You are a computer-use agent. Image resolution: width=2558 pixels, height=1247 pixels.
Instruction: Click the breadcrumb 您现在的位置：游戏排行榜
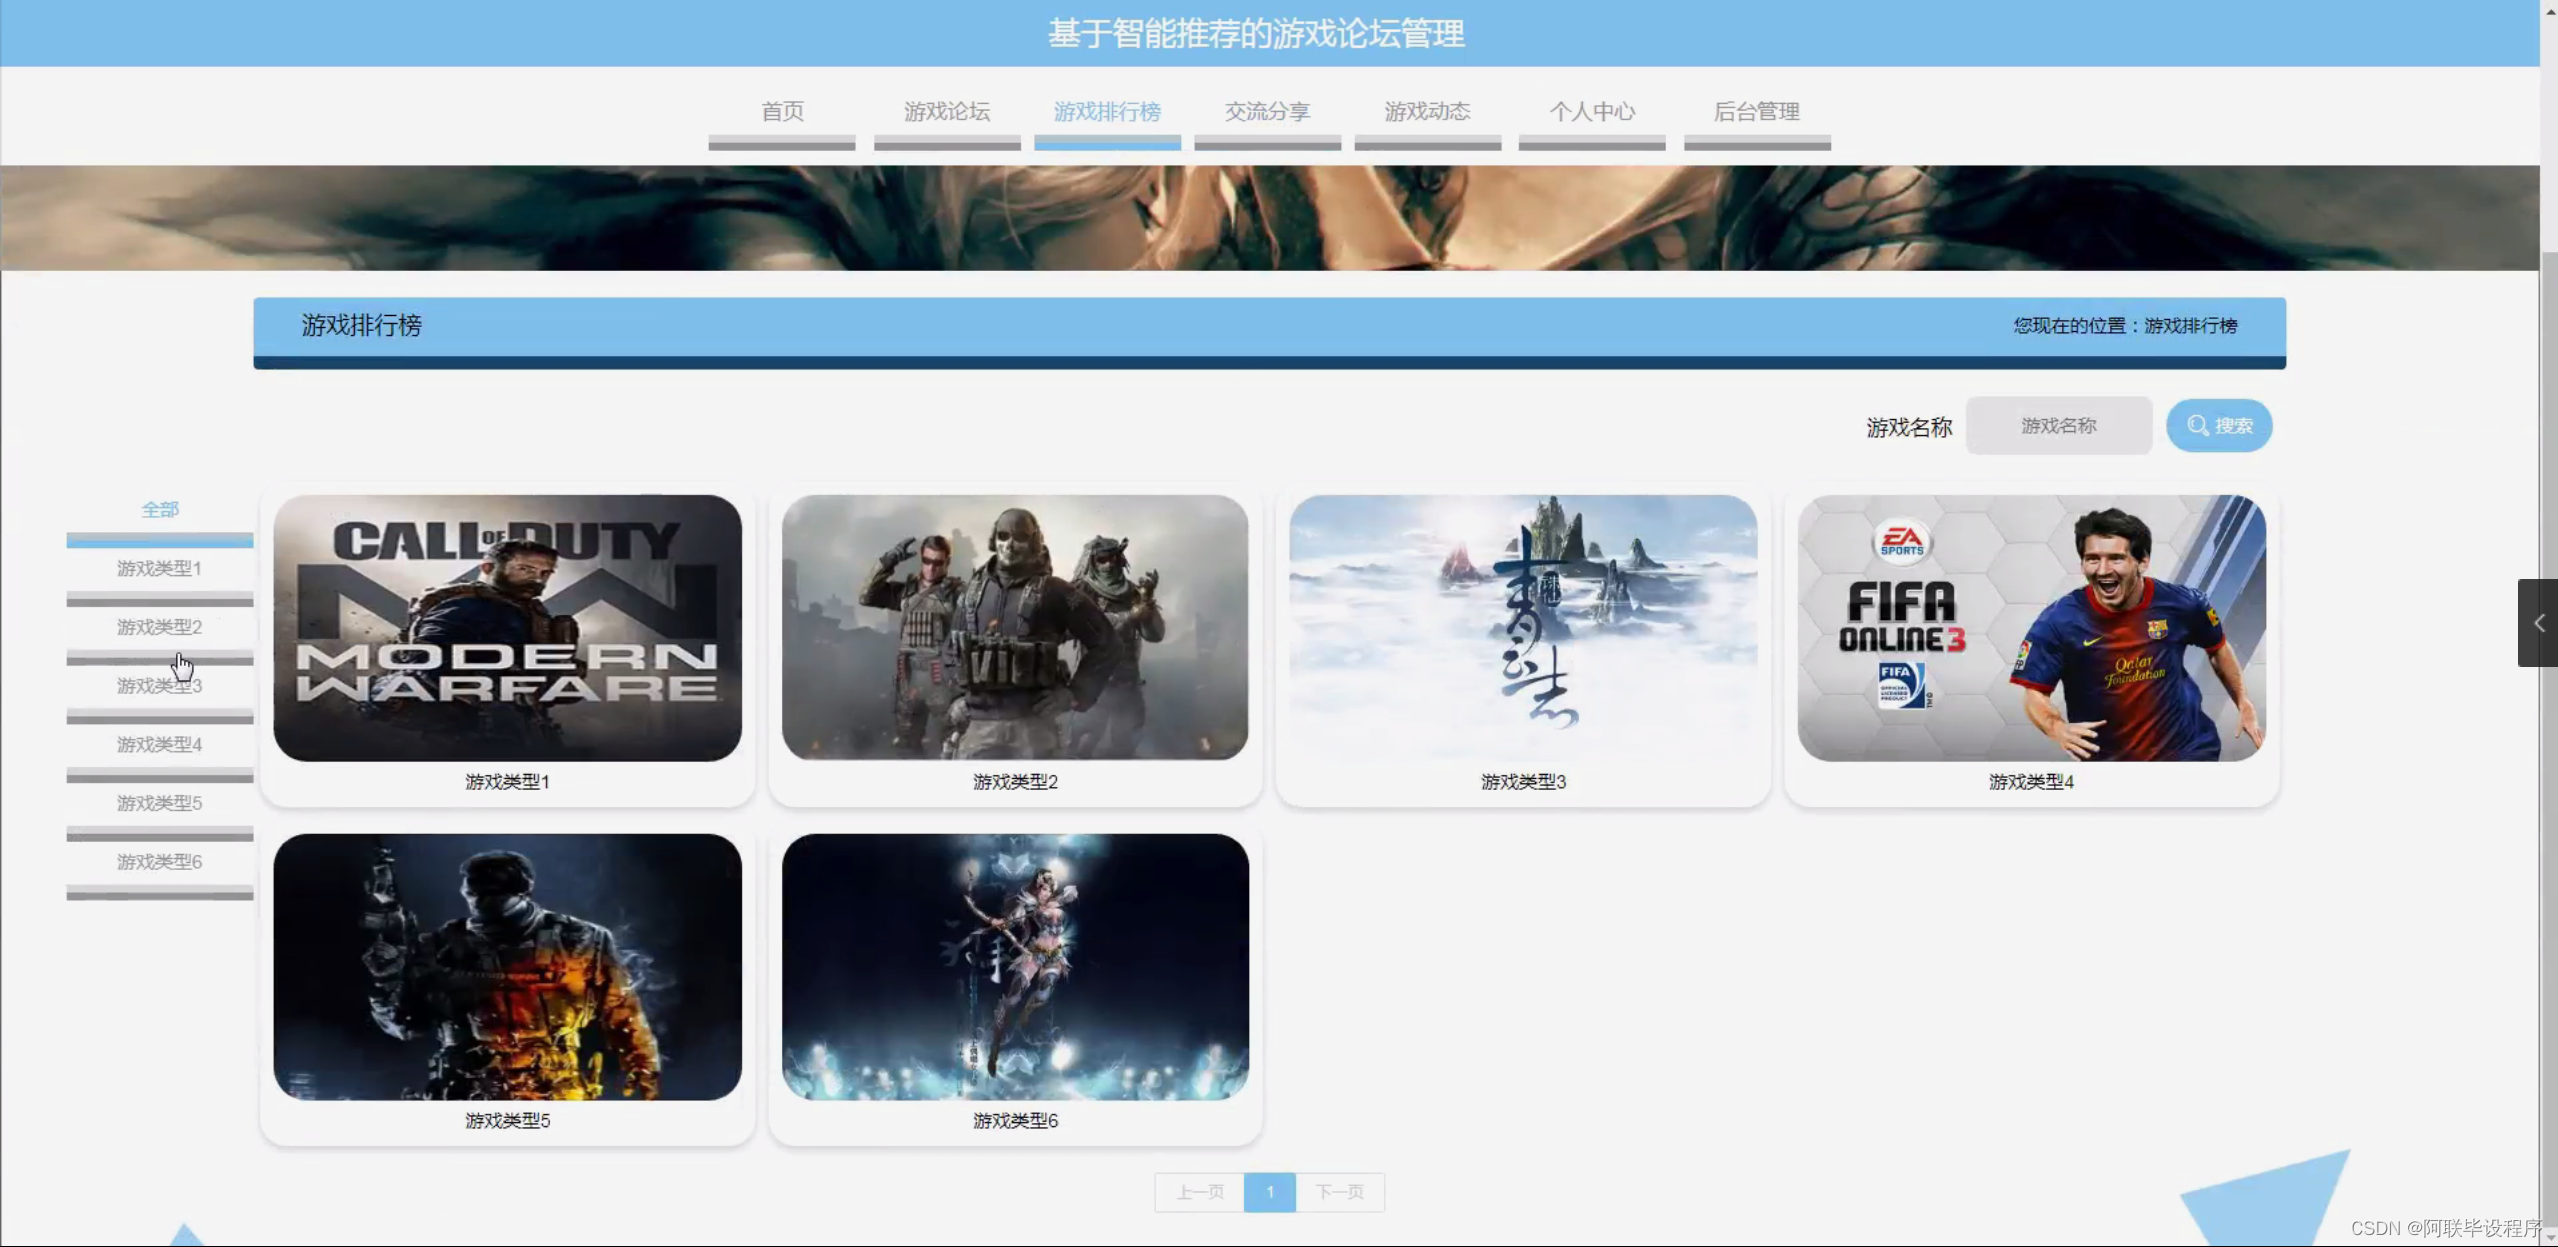point(2125,326)
